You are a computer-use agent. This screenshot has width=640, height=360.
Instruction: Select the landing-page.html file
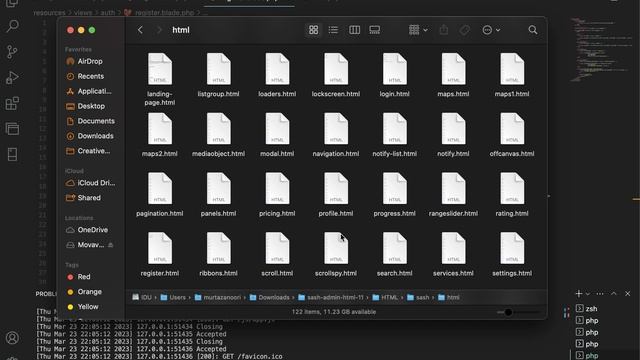pyautogui.click(x=160, y=79)
